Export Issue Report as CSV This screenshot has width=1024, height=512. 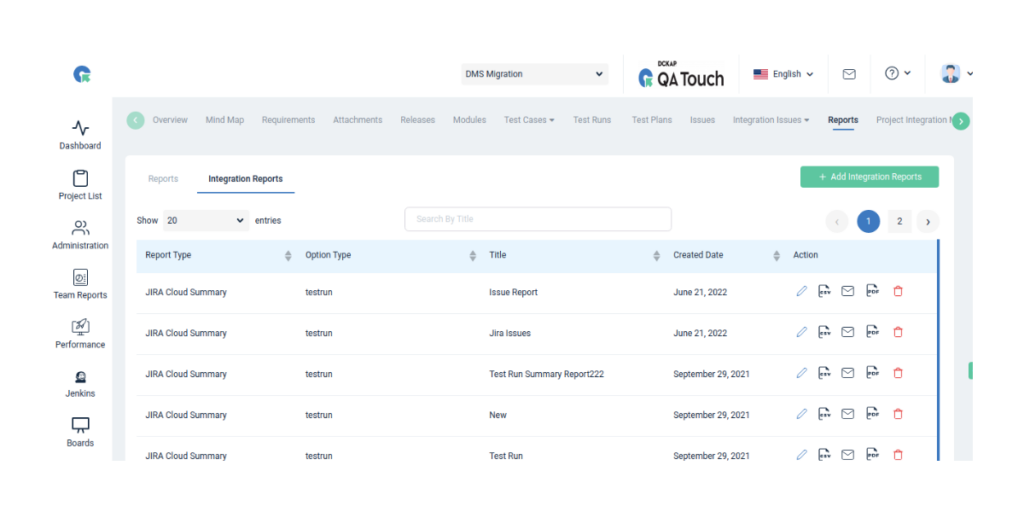point(825,291)
